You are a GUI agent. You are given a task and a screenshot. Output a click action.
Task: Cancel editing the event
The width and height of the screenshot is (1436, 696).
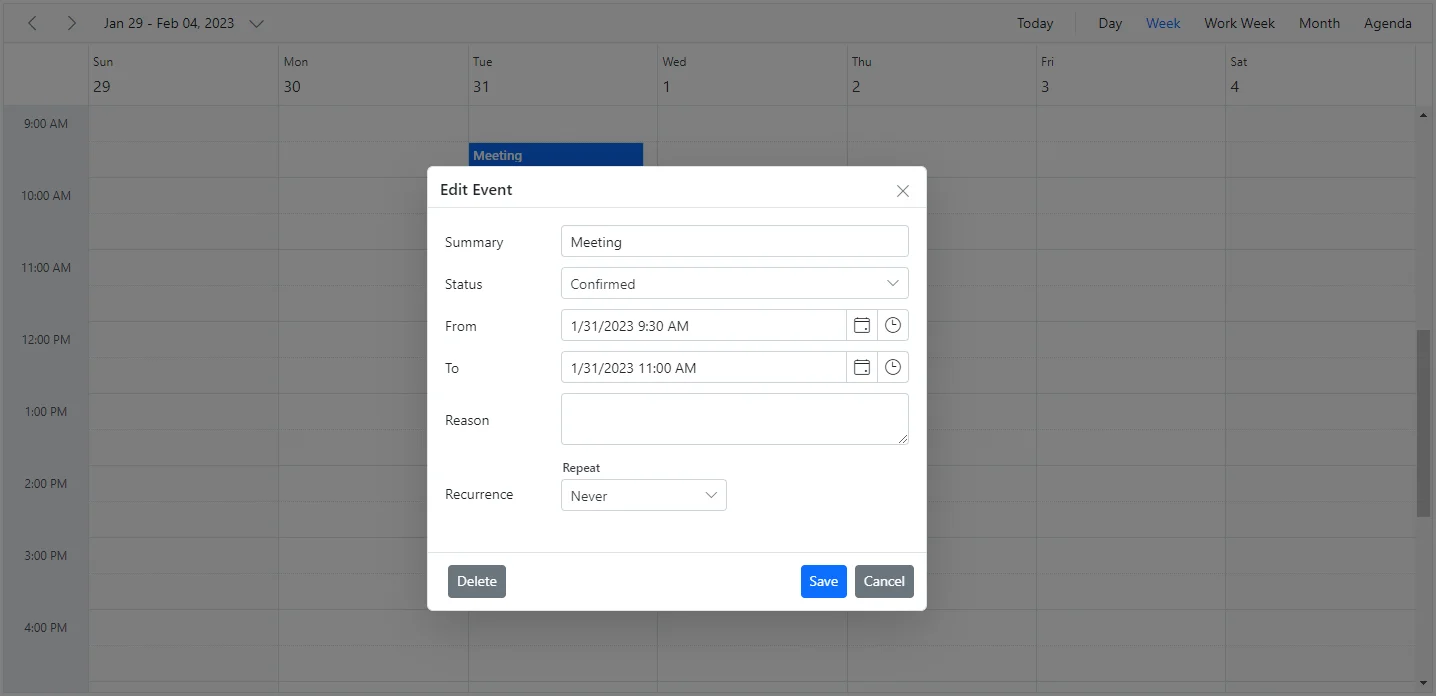point(884,581)
